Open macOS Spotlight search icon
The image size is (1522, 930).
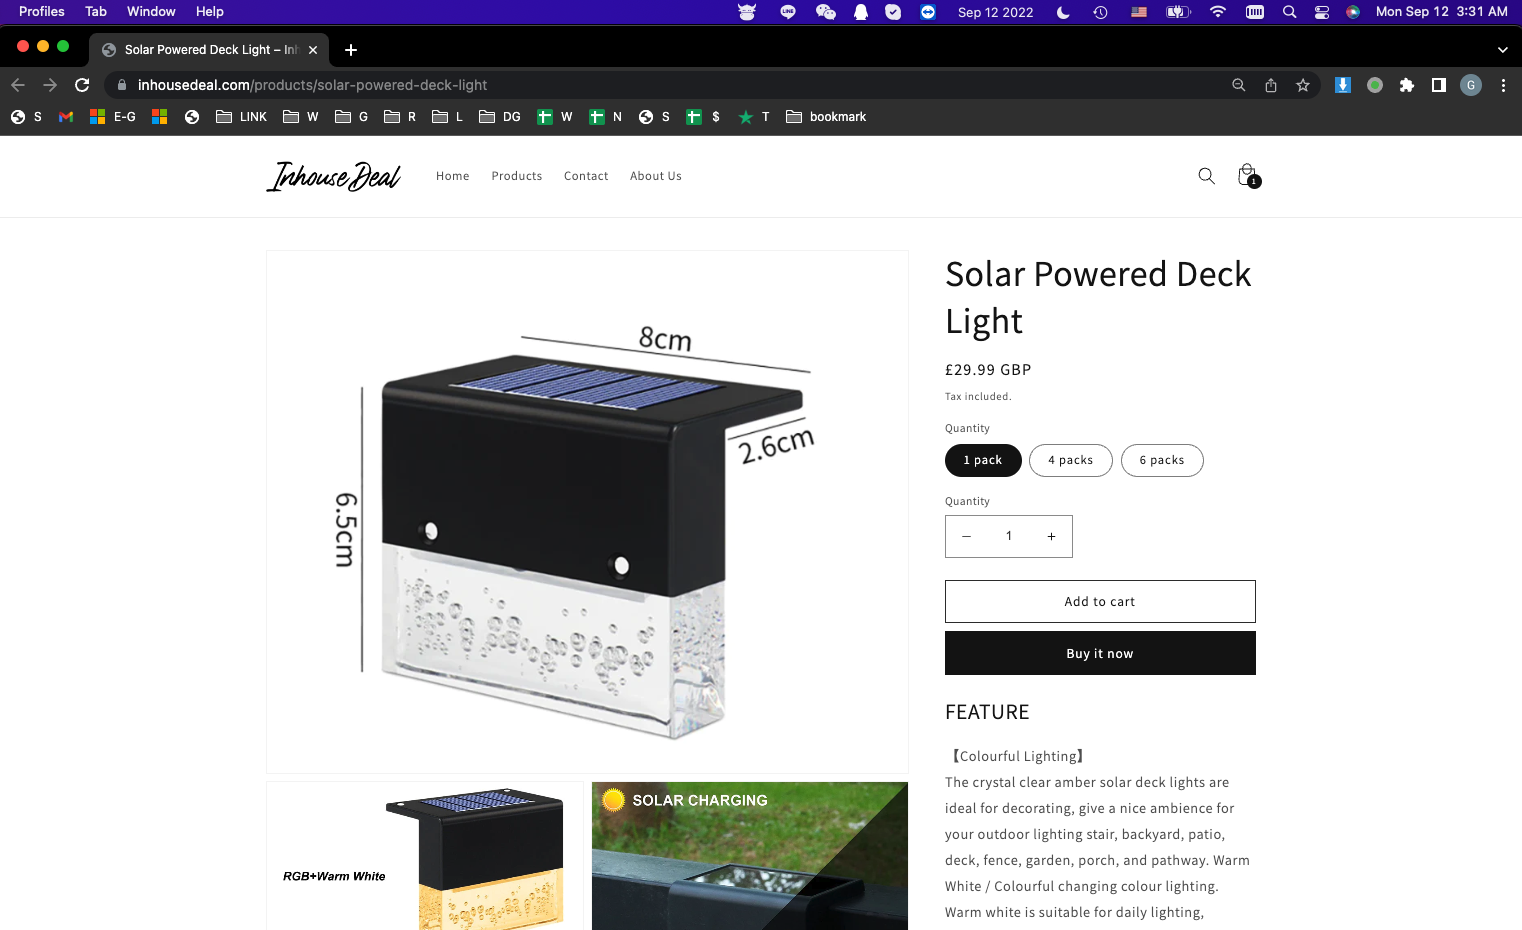tap(1290, 12)
